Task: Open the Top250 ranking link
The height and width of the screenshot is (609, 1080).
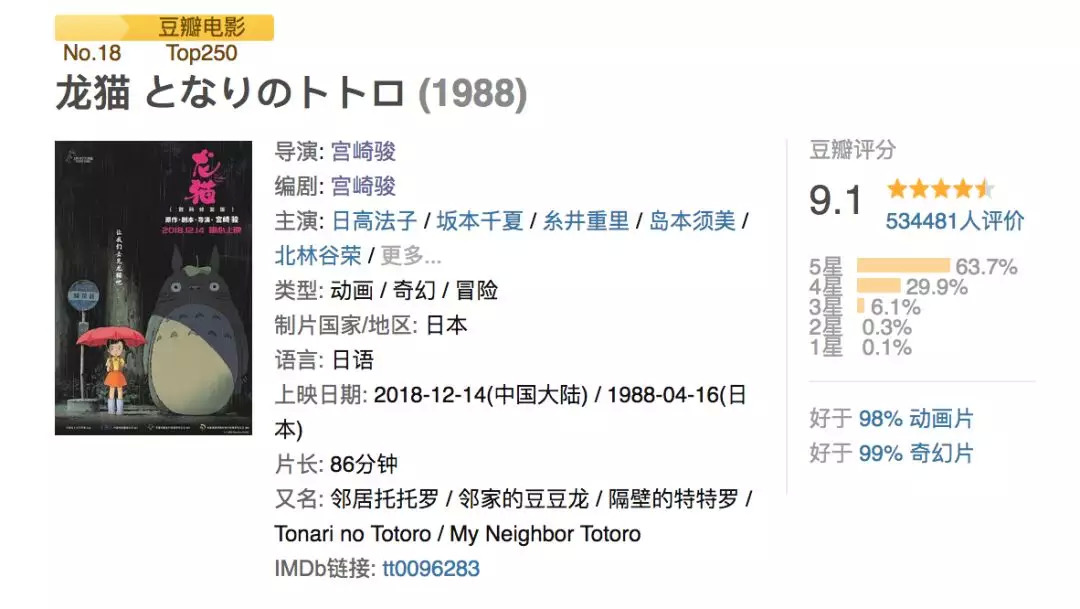Action: click(x=202, y=53)
